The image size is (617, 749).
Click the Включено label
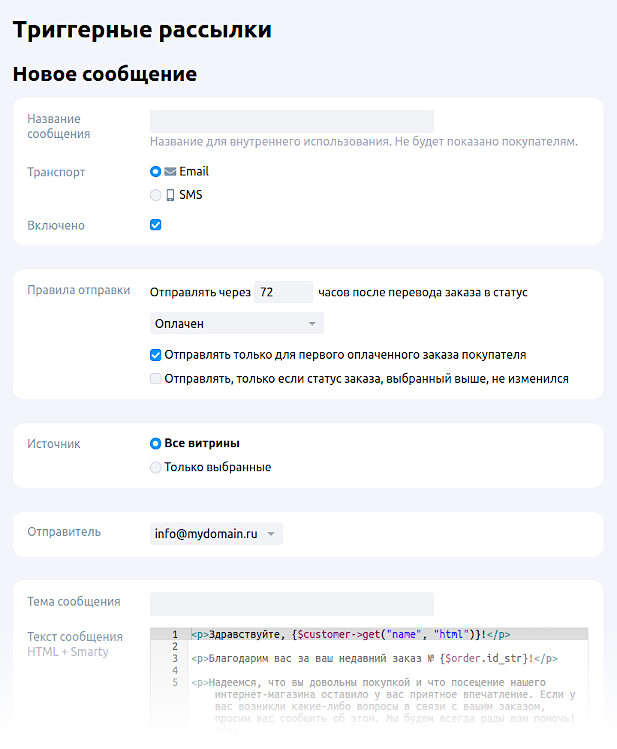point(56,225)
